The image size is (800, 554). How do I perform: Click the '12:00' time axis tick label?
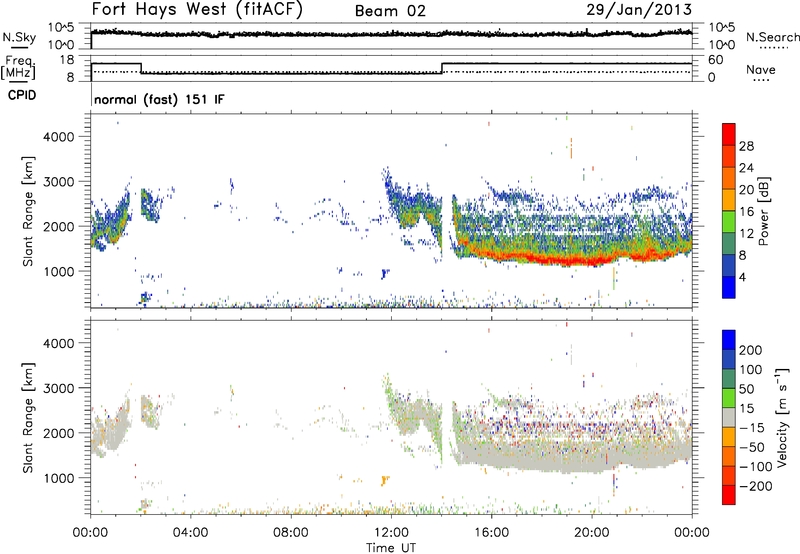[x=391, y=533]
